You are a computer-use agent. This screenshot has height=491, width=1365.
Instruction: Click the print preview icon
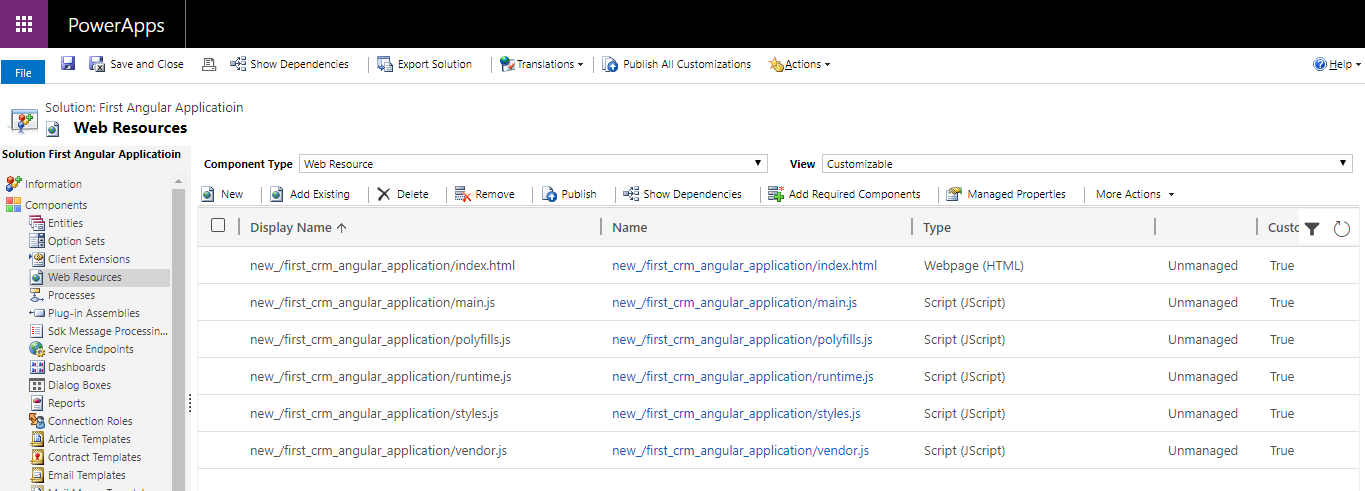point(208,64)
